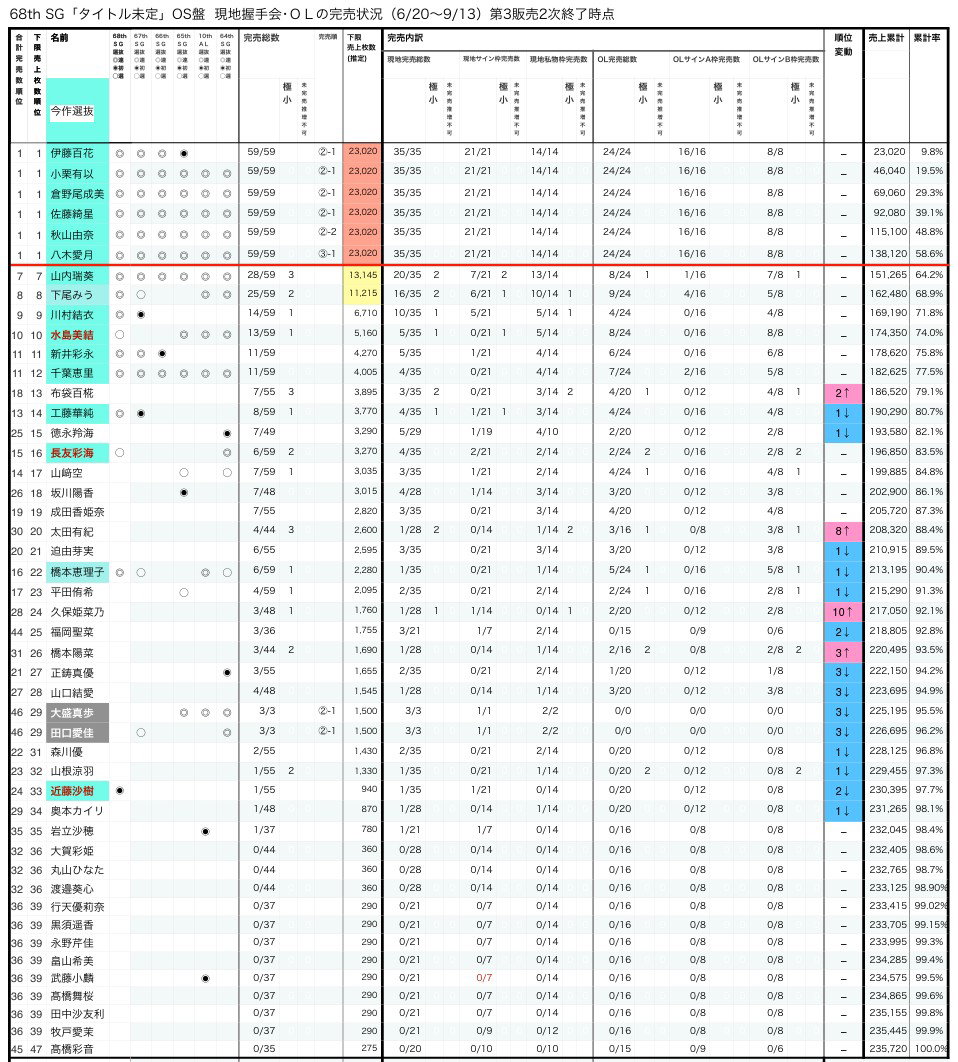Click the filled circle in 川村結衣's 67th SG column
The height and width of the screenshot is (1062, 958).
pyautogui.click(x=141, y=315)
